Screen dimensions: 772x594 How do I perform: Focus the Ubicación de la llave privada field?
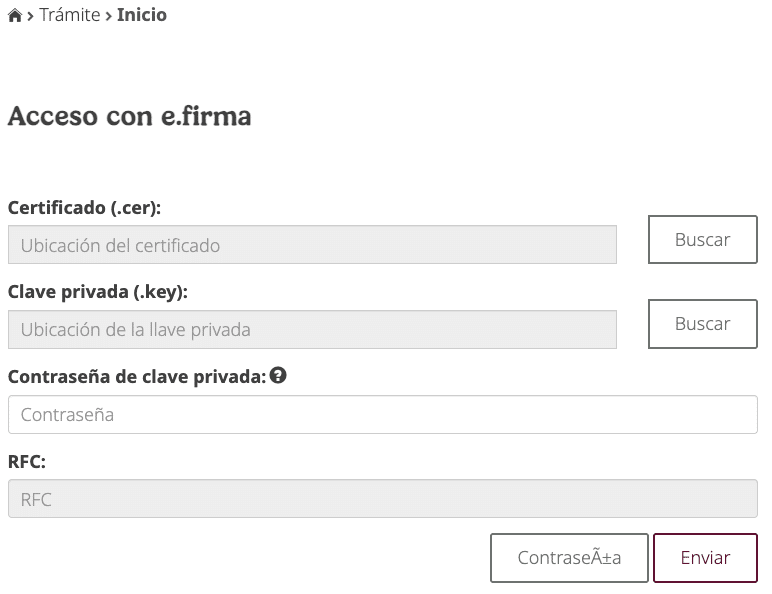(x=312, y=330)
